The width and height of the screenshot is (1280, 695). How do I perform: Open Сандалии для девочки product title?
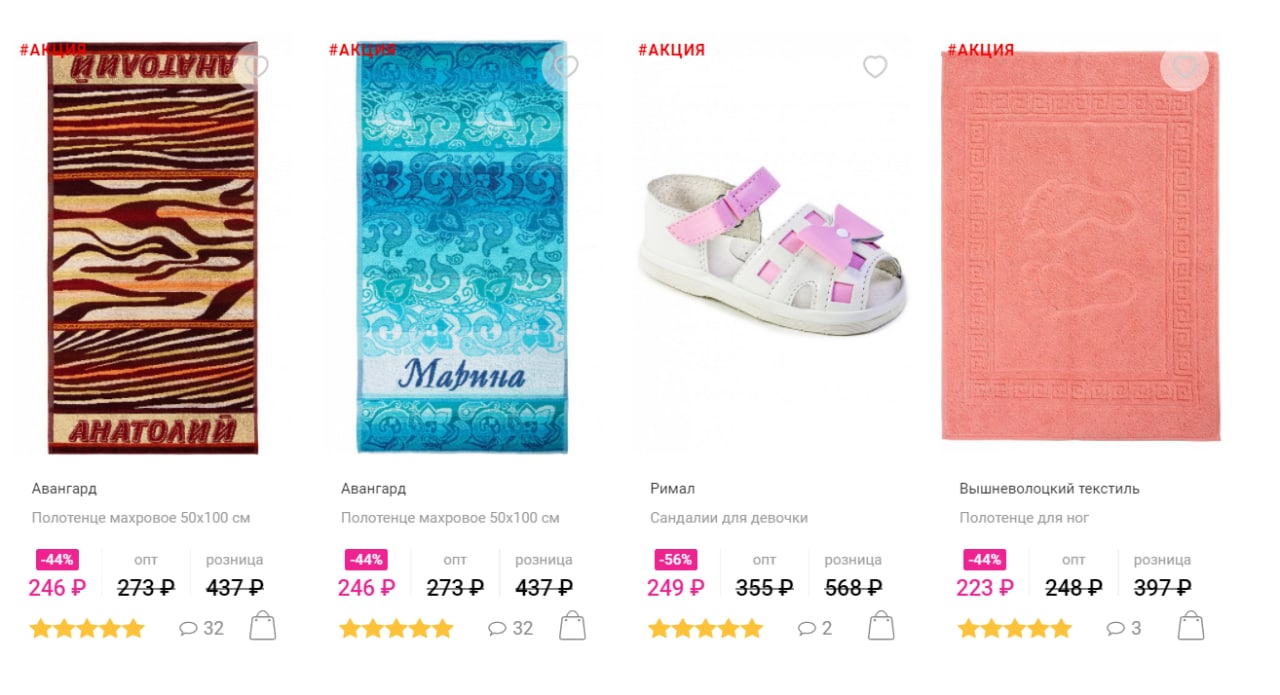pyautogui.click(x=729, y=518)
